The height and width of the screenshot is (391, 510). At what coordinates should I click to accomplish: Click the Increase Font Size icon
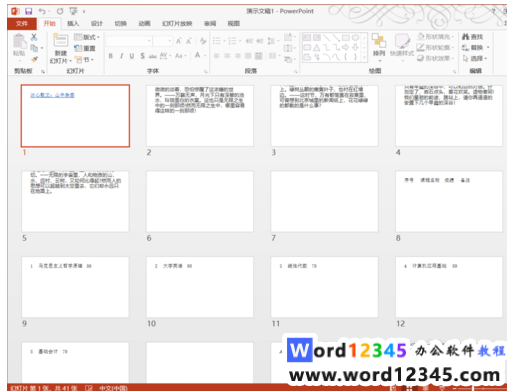pyautogui.click(x=179, y=41)
